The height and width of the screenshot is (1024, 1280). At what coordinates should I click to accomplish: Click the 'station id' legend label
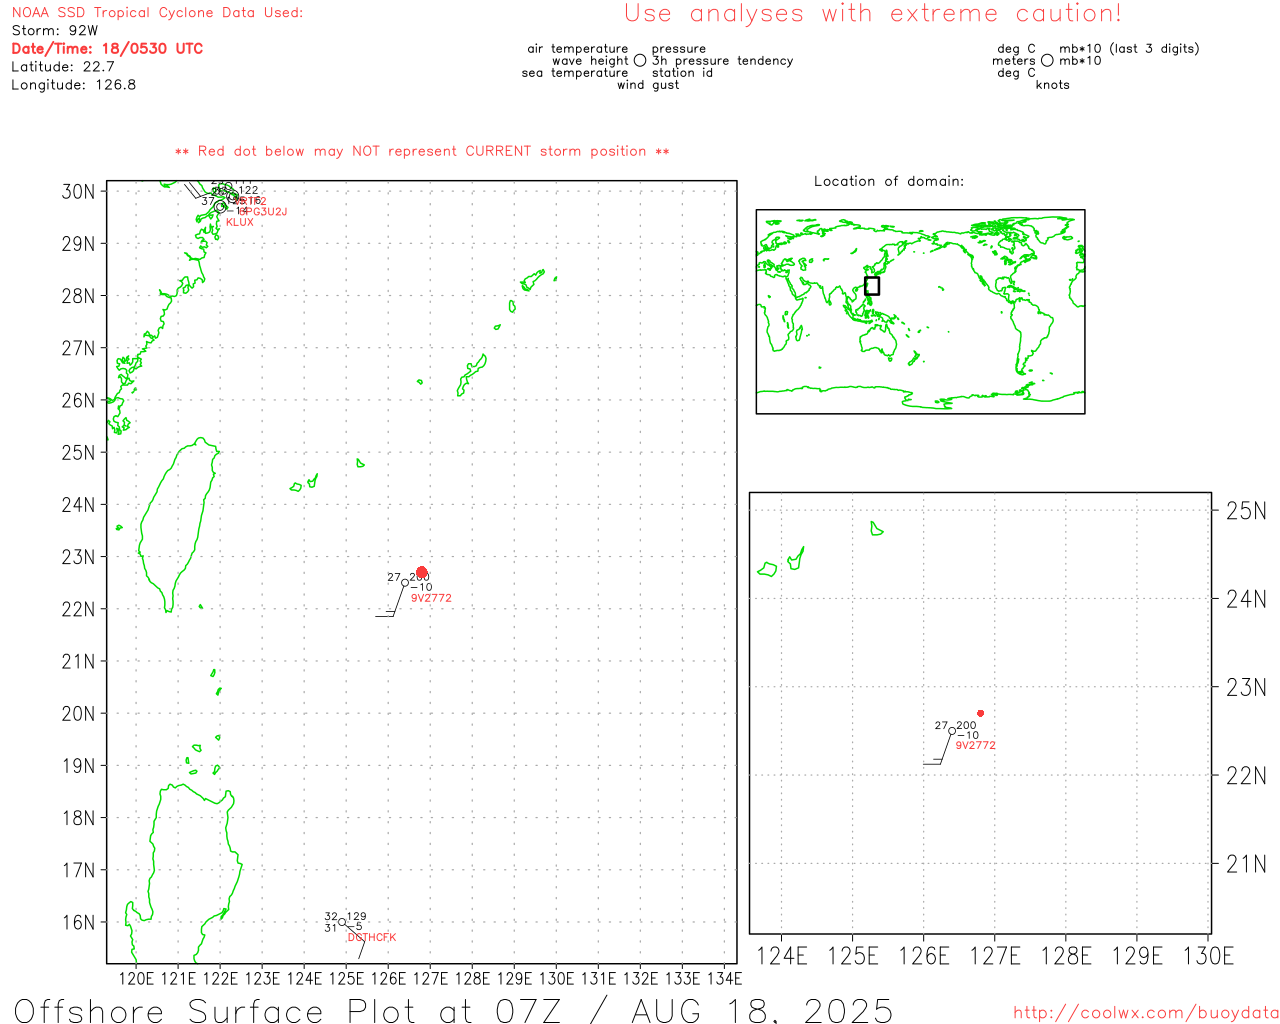682,73
